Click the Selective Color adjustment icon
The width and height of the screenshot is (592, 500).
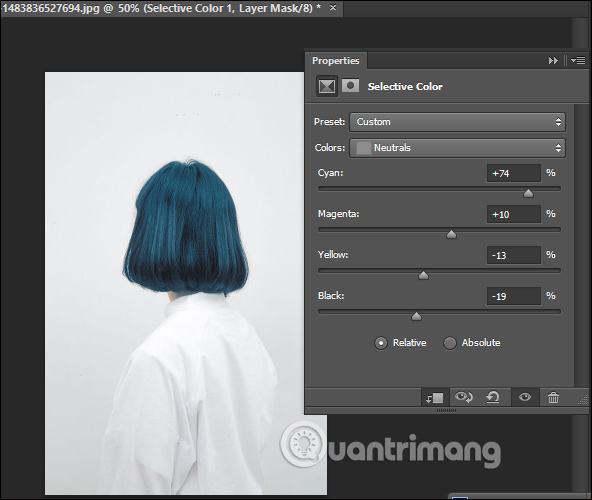[327, 86]
